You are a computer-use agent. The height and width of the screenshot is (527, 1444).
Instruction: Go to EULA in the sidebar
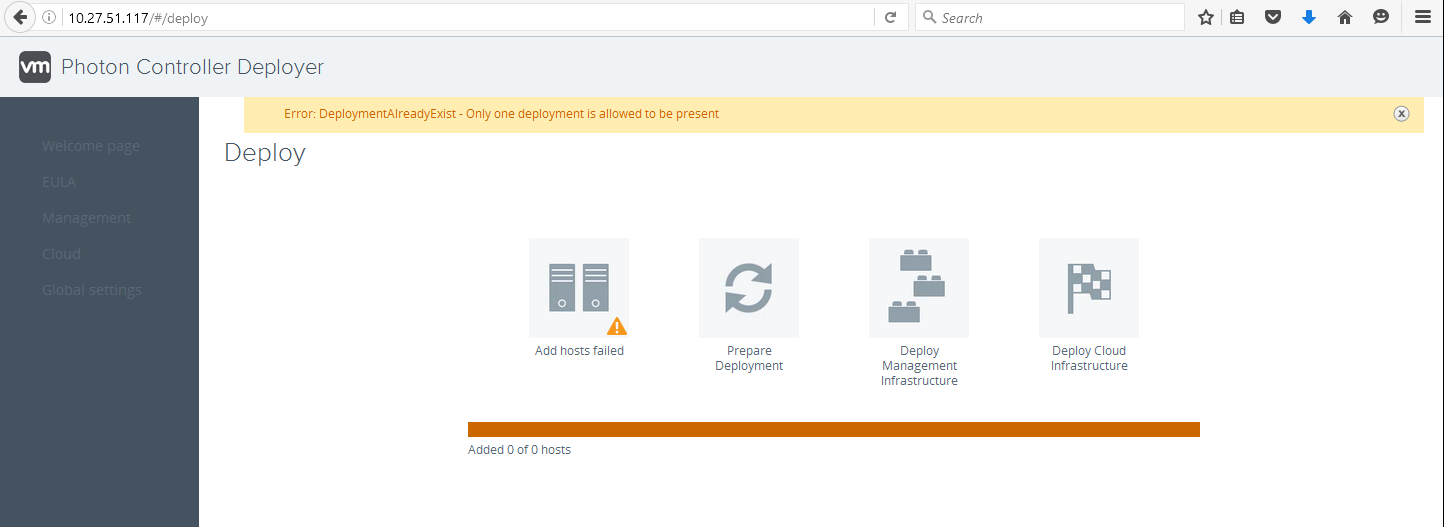point(59,182)
